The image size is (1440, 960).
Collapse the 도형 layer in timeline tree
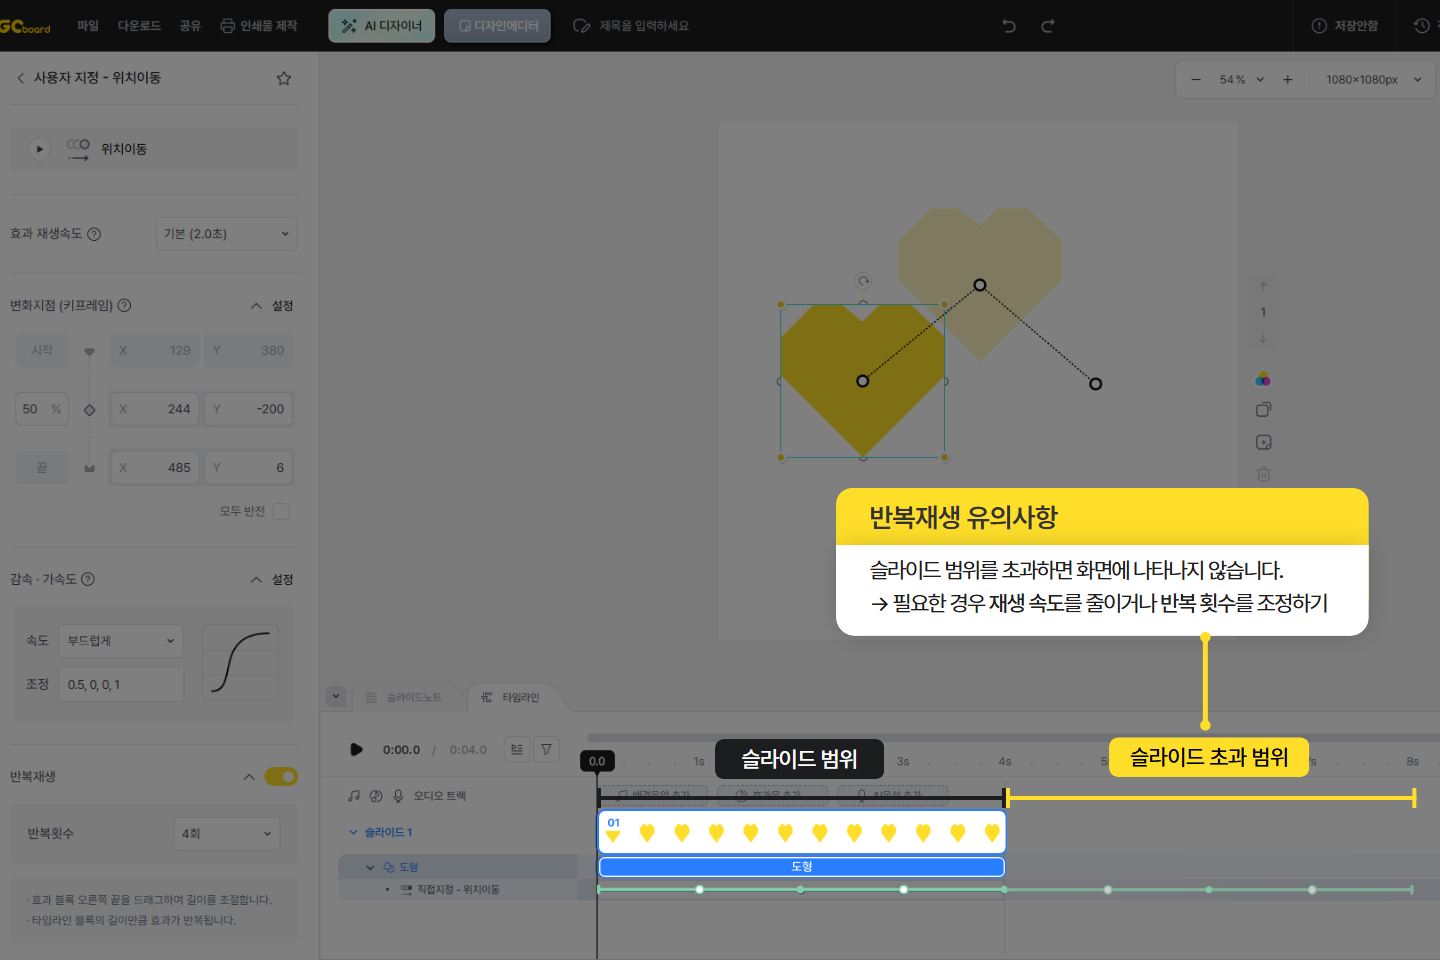click(370, 867)
